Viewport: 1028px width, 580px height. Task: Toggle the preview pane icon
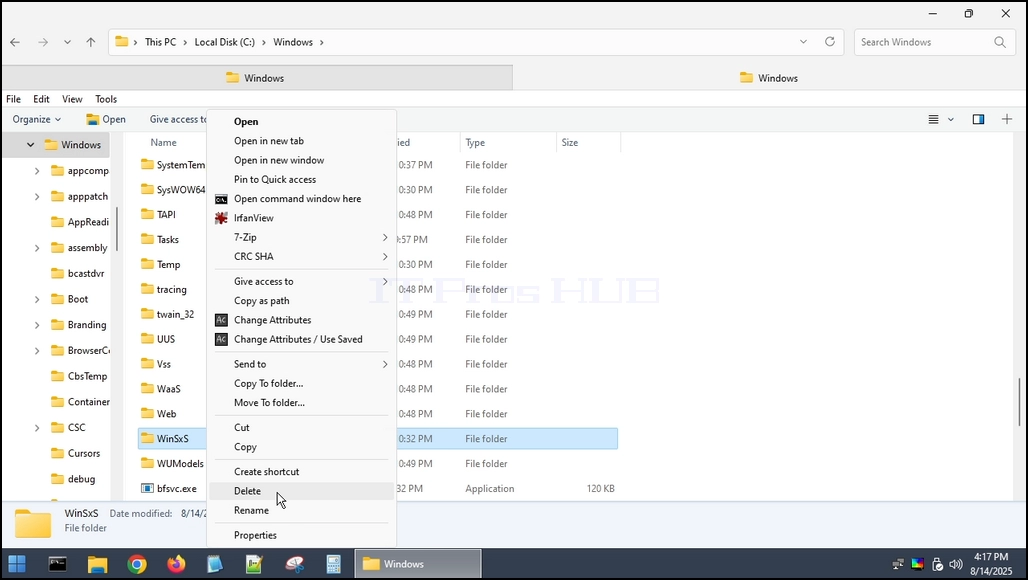pos(978,119)
